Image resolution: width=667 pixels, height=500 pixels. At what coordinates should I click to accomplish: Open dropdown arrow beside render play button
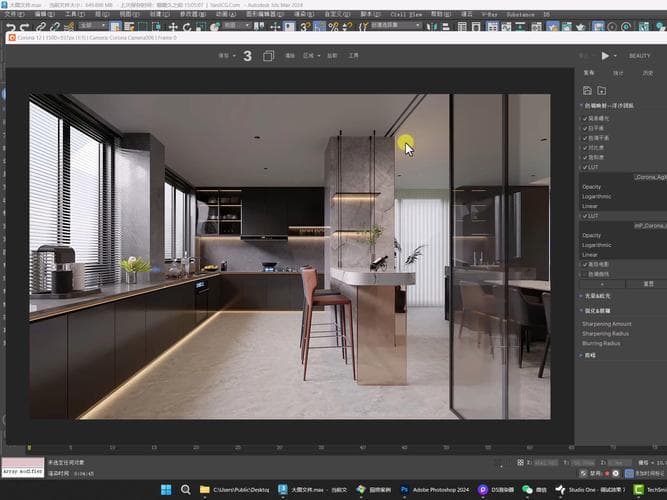[x=616, y=56]
